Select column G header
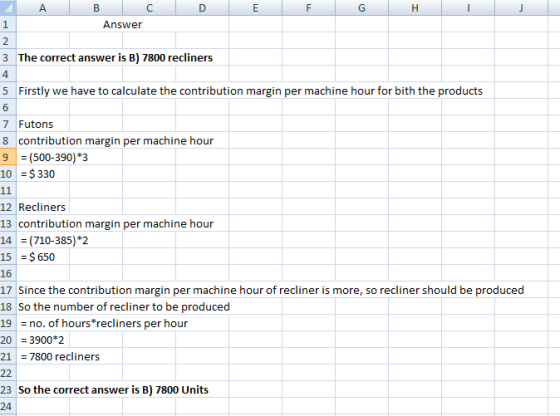The image size is (560, 416). point(362,7)
